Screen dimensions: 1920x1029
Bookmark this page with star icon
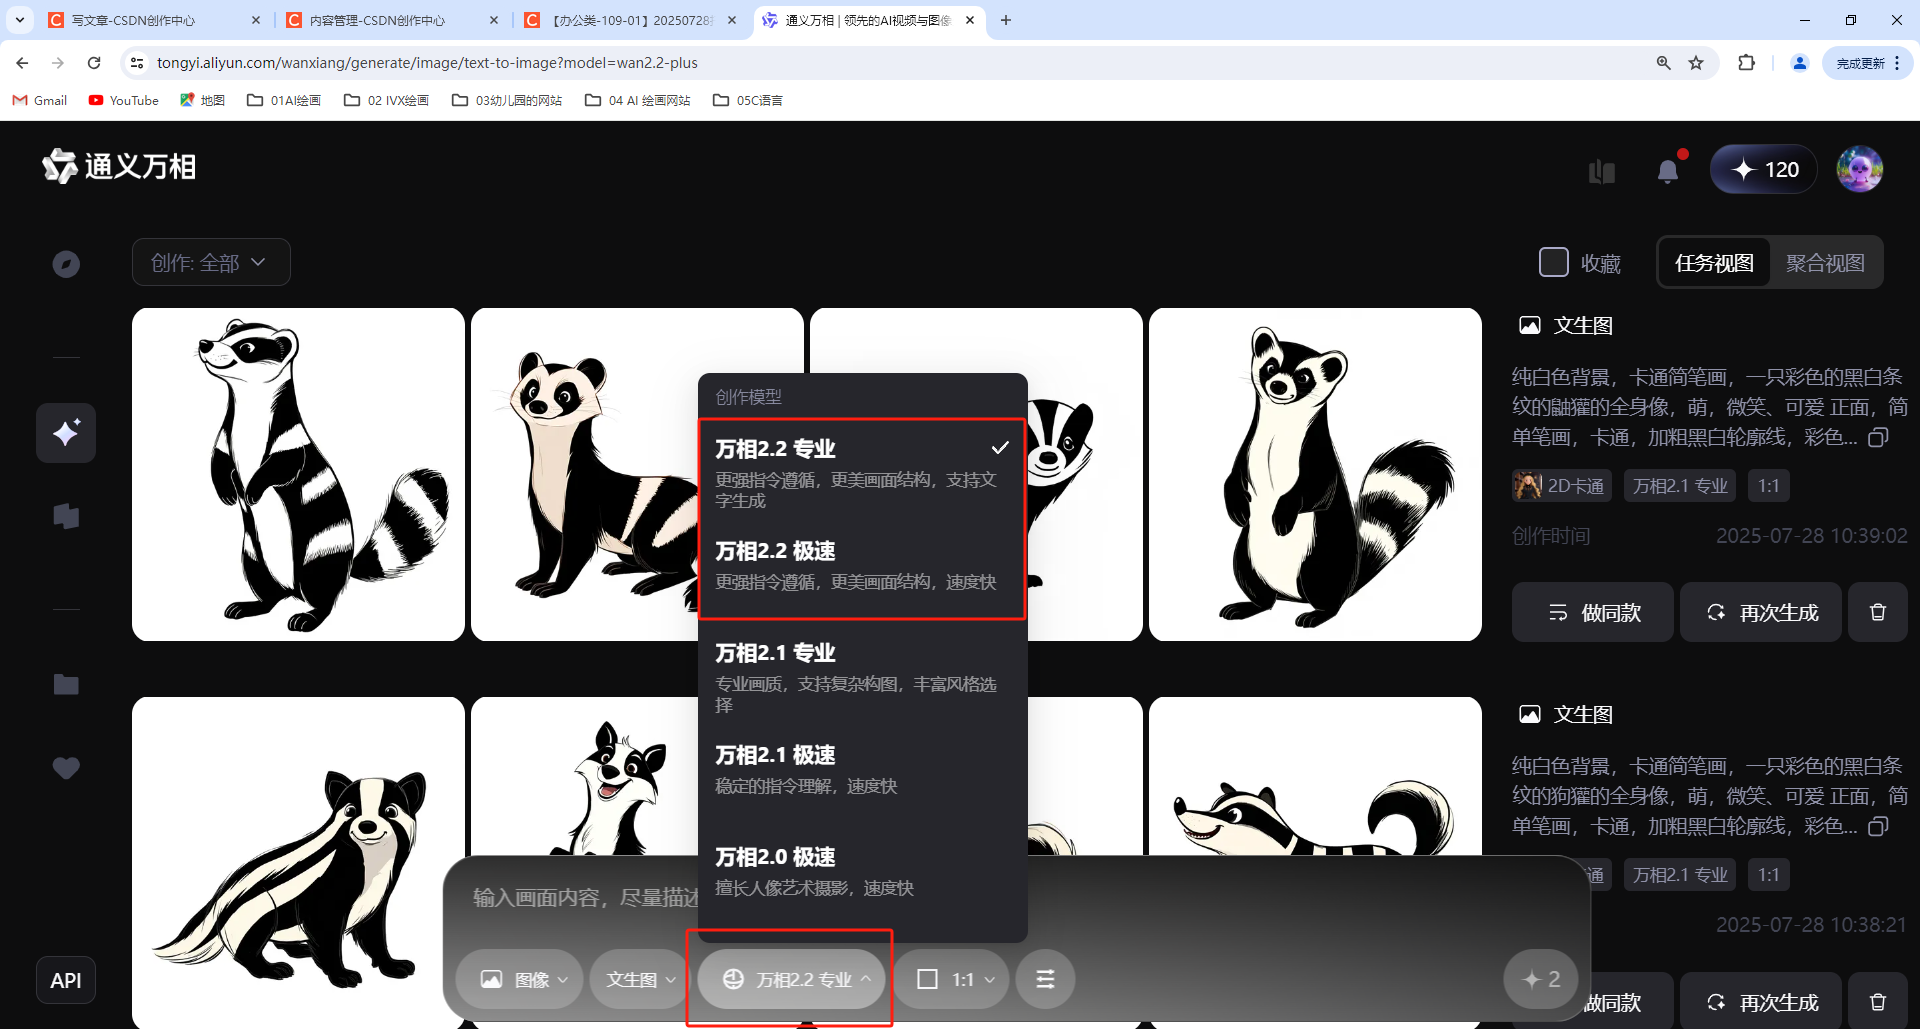[1696, 63]
